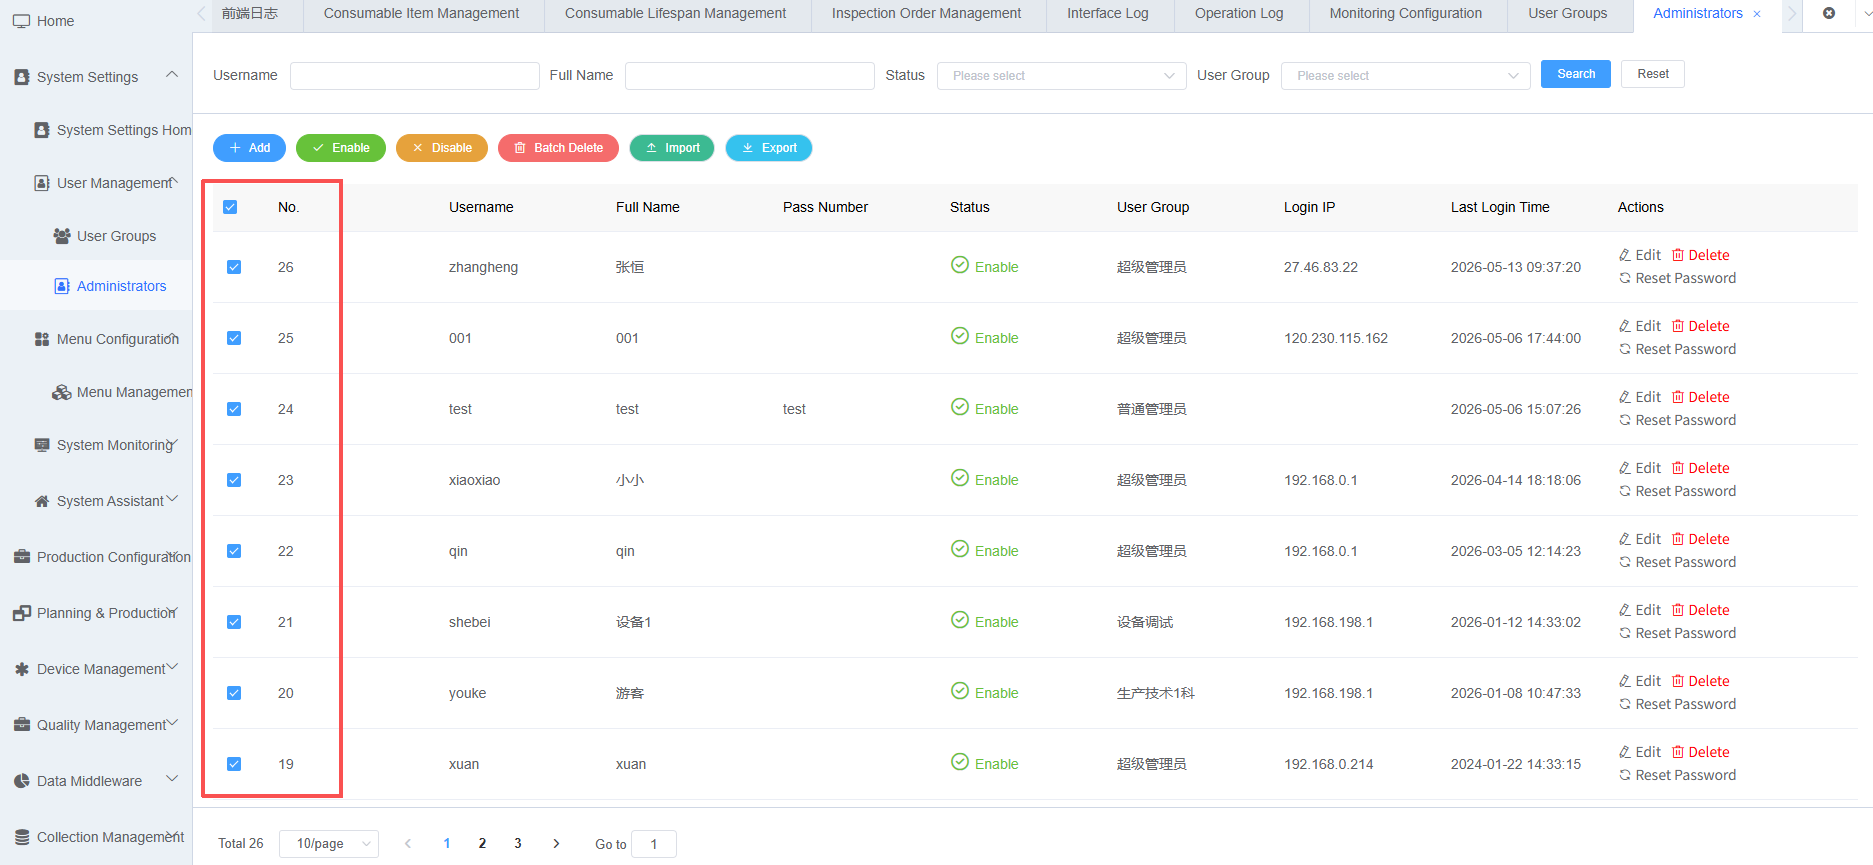Click the System Monitoring screen icon
Image resolution: width=1873 pixels, height=865 pixels.
[x=42, y=445]
